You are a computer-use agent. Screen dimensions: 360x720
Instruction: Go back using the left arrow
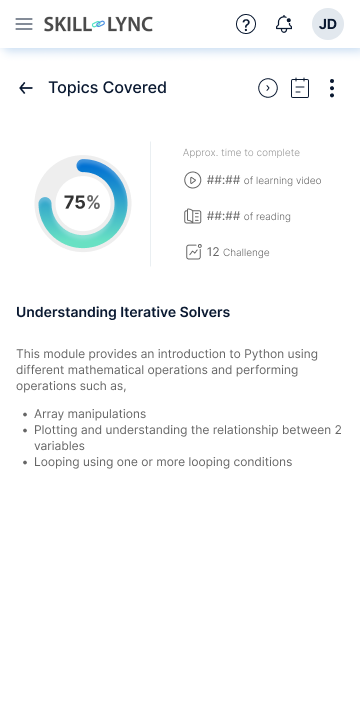26,88
